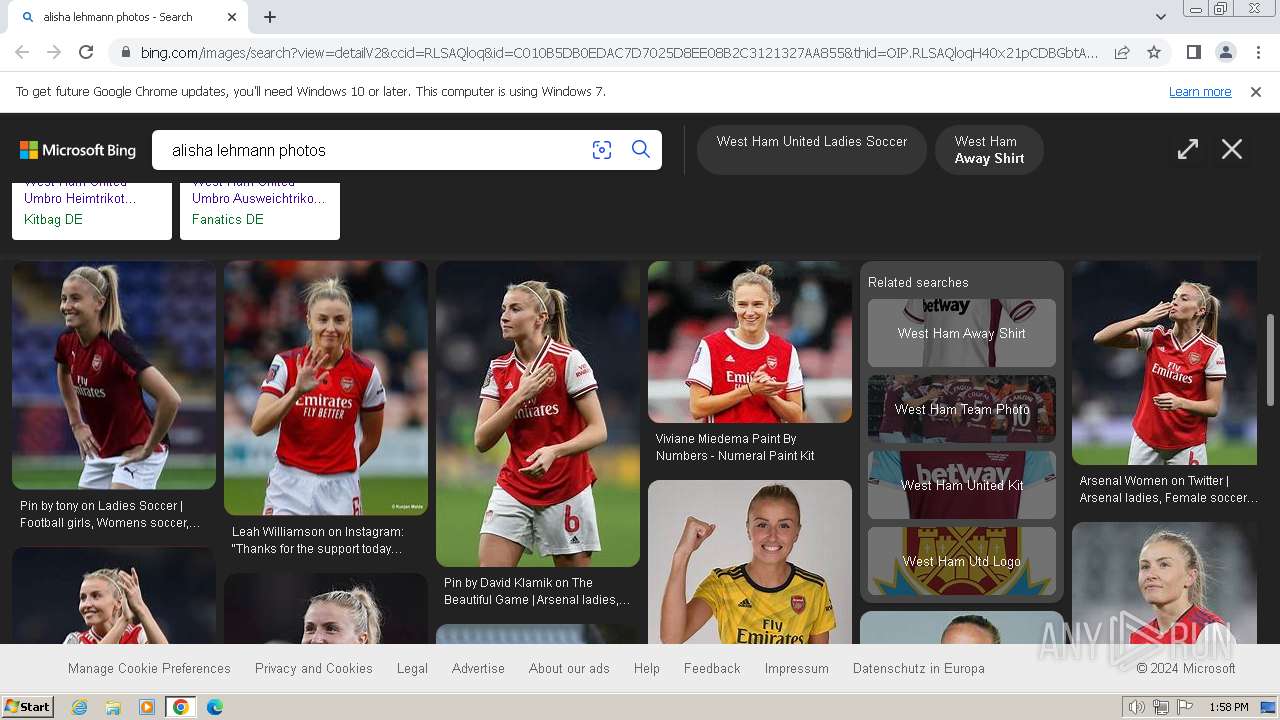Close the Bing image detail view
Screen dimensions: 1280x720
point(1232,150)
